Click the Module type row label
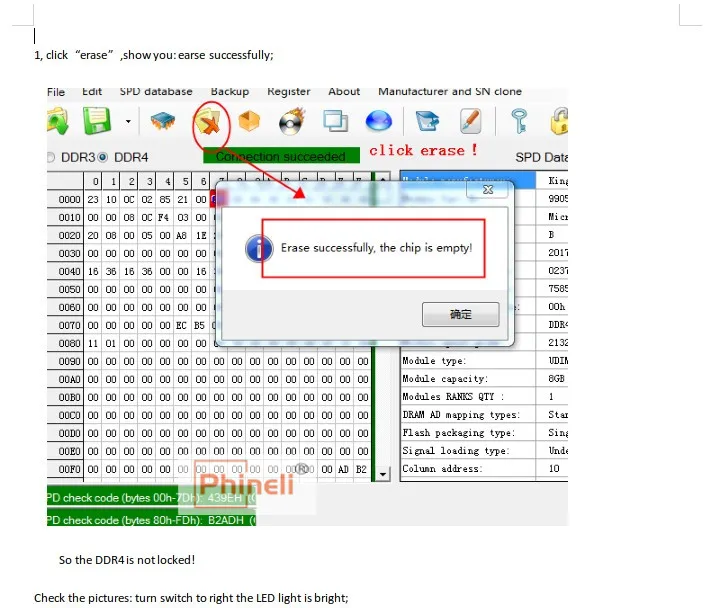 click(x=434, y=361)
